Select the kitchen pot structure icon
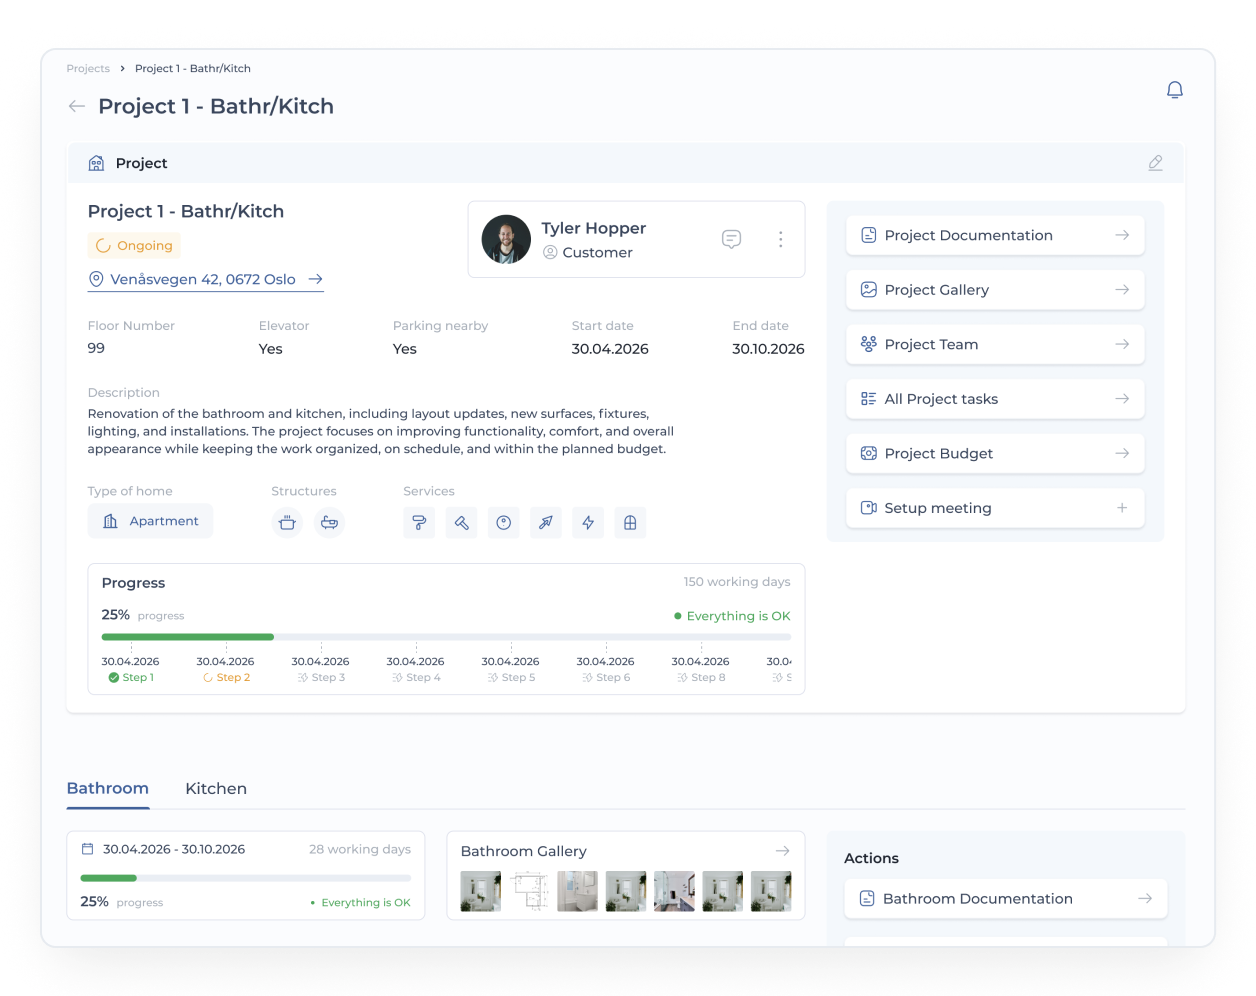Viewport: 1256px width, 996px height. (x=287, y=522)
